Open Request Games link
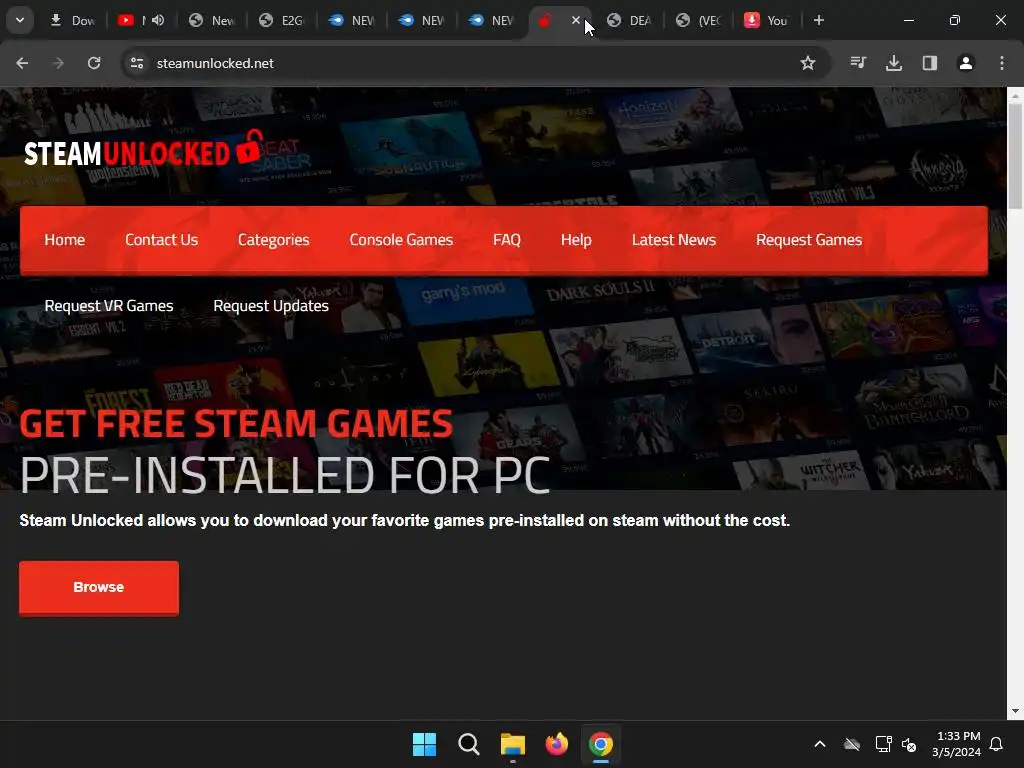1024x768 pixels. tap(809, 240)
